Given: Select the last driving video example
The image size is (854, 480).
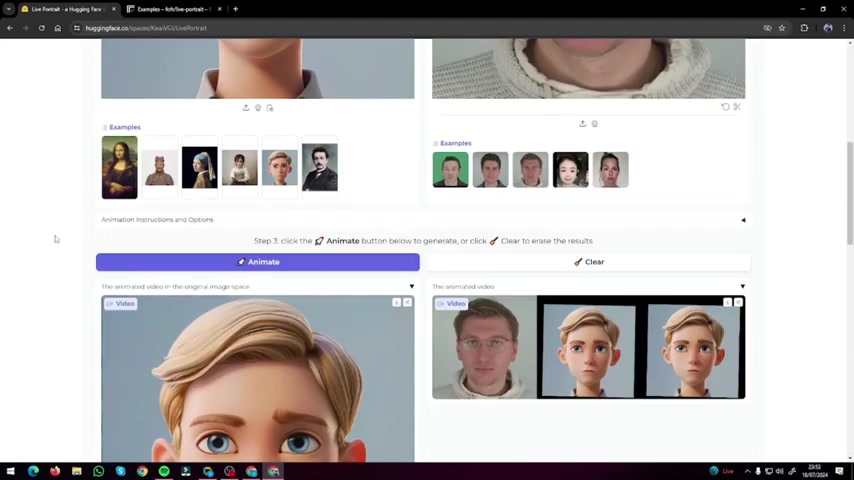Looking at the screenshot, I should click(611, 170).
